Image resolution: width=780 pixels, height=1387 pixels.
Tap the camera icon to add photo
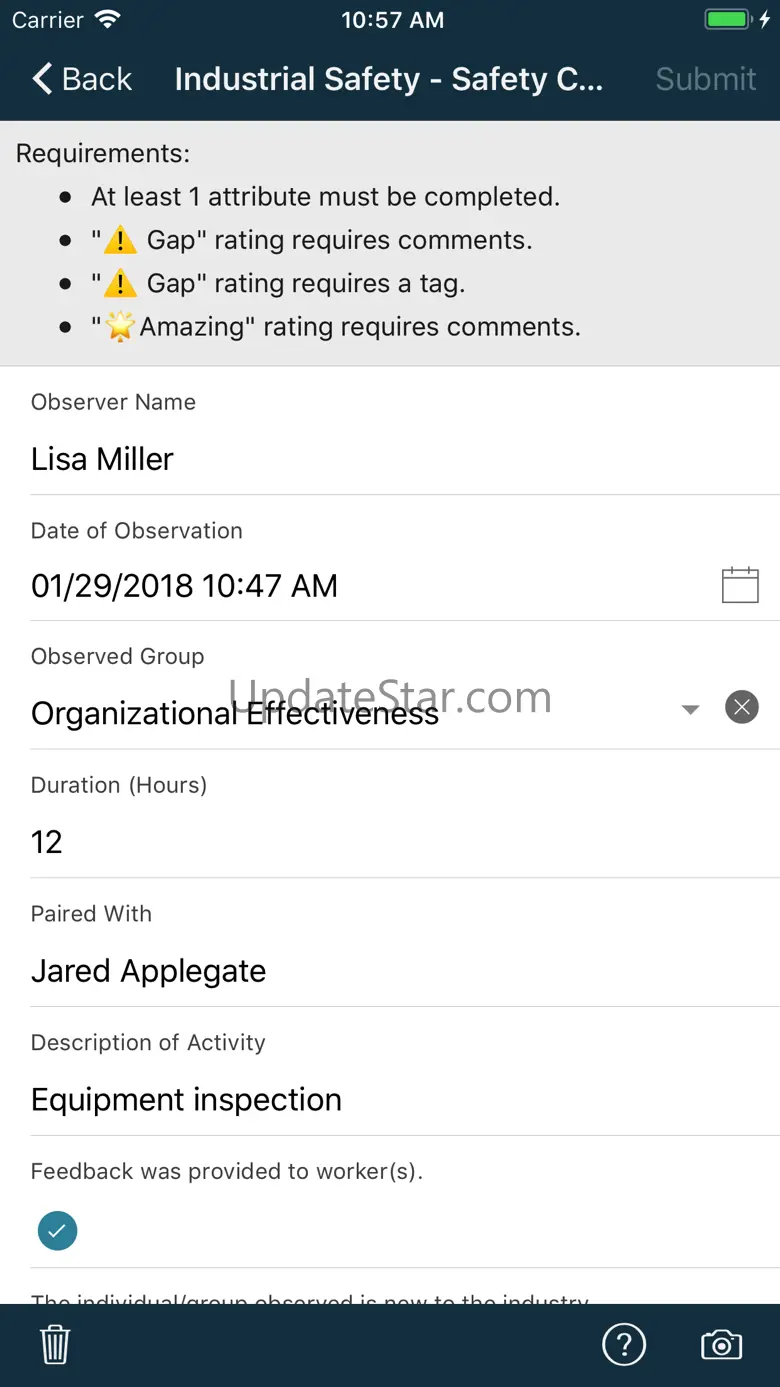721,1345
